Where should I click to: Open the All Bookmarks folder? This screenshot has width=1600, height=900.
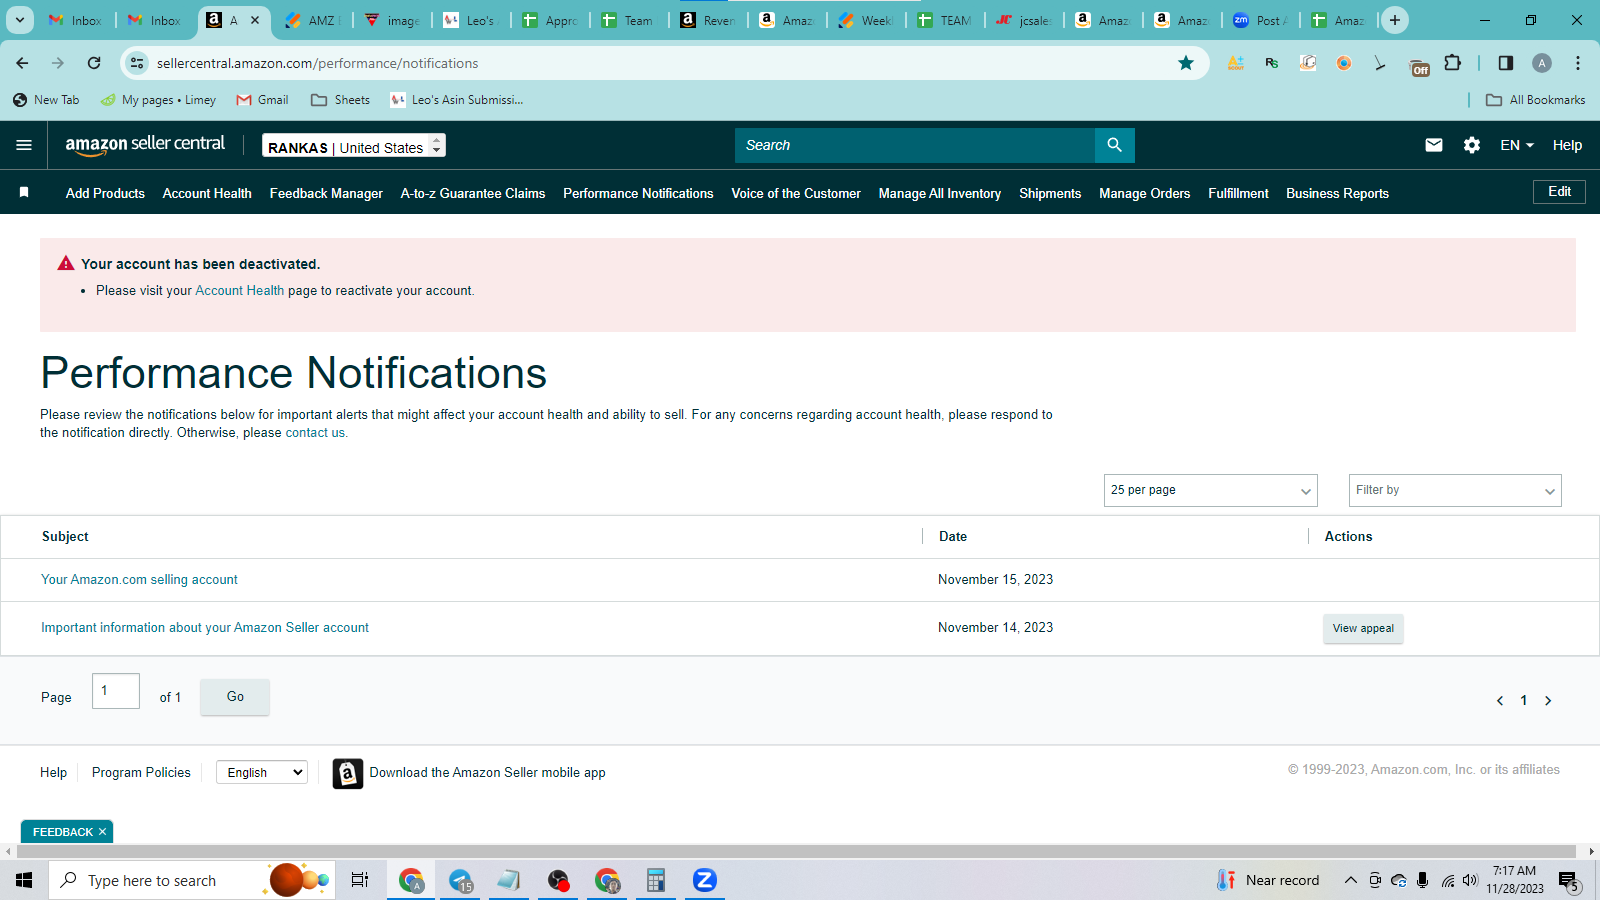[x=1536, y=100]
